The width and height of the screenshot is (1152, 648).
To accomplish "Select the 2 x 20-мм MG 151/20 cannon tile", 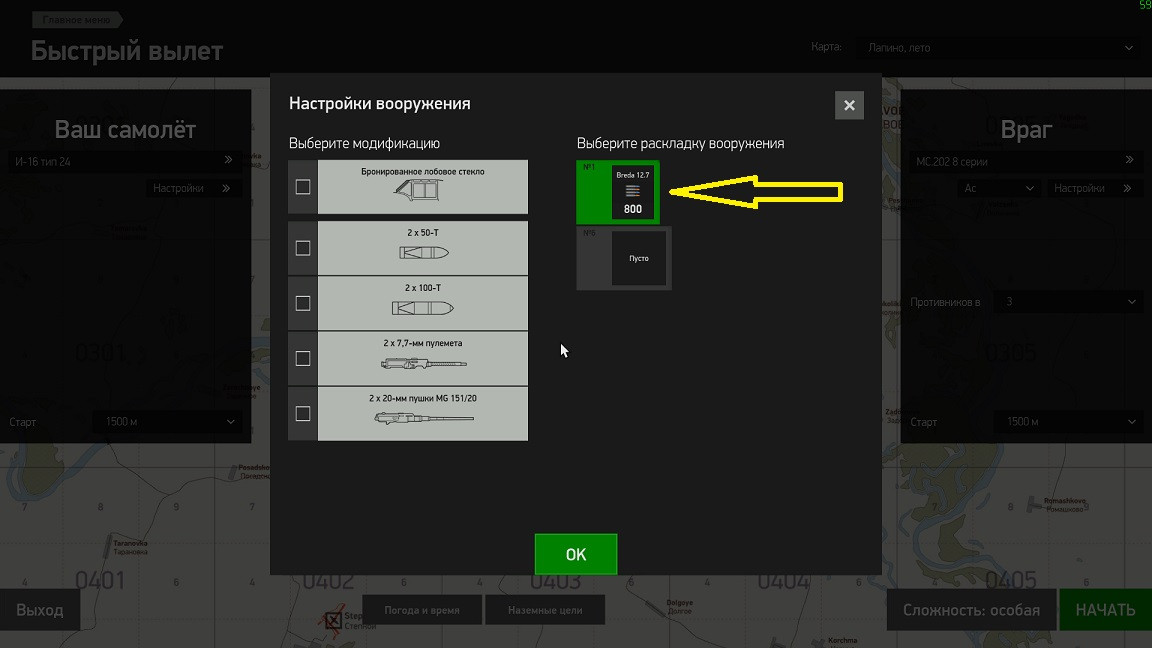I will point(422,414).
